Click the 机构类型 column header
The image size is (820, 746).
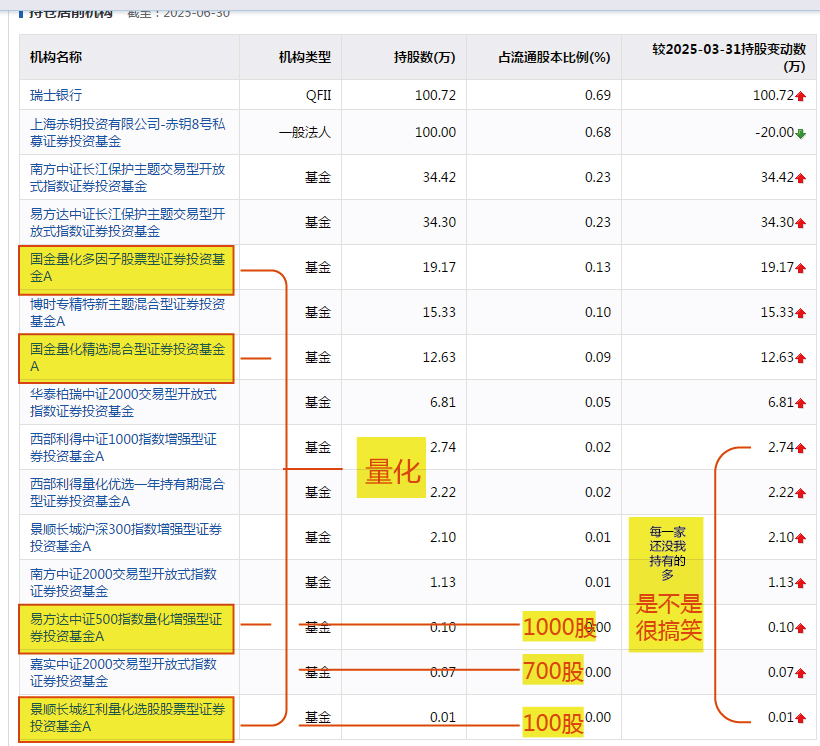pyautogui.click(x=304, y=58)
